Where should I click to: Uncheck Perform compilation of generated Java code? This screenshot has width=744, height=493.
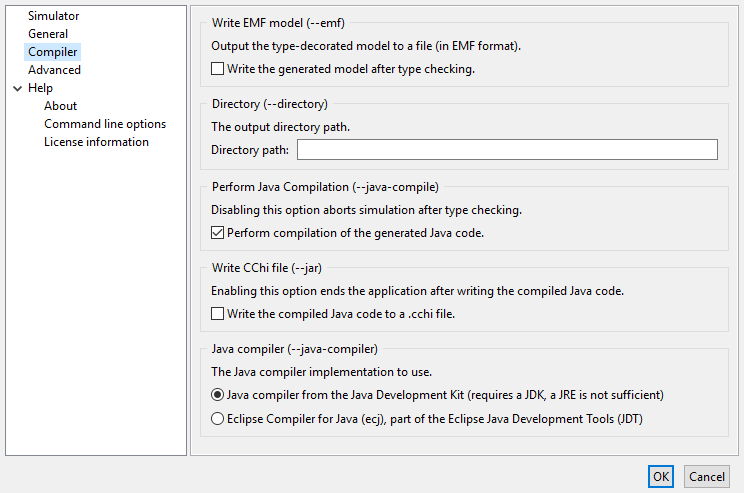(218, 233)
